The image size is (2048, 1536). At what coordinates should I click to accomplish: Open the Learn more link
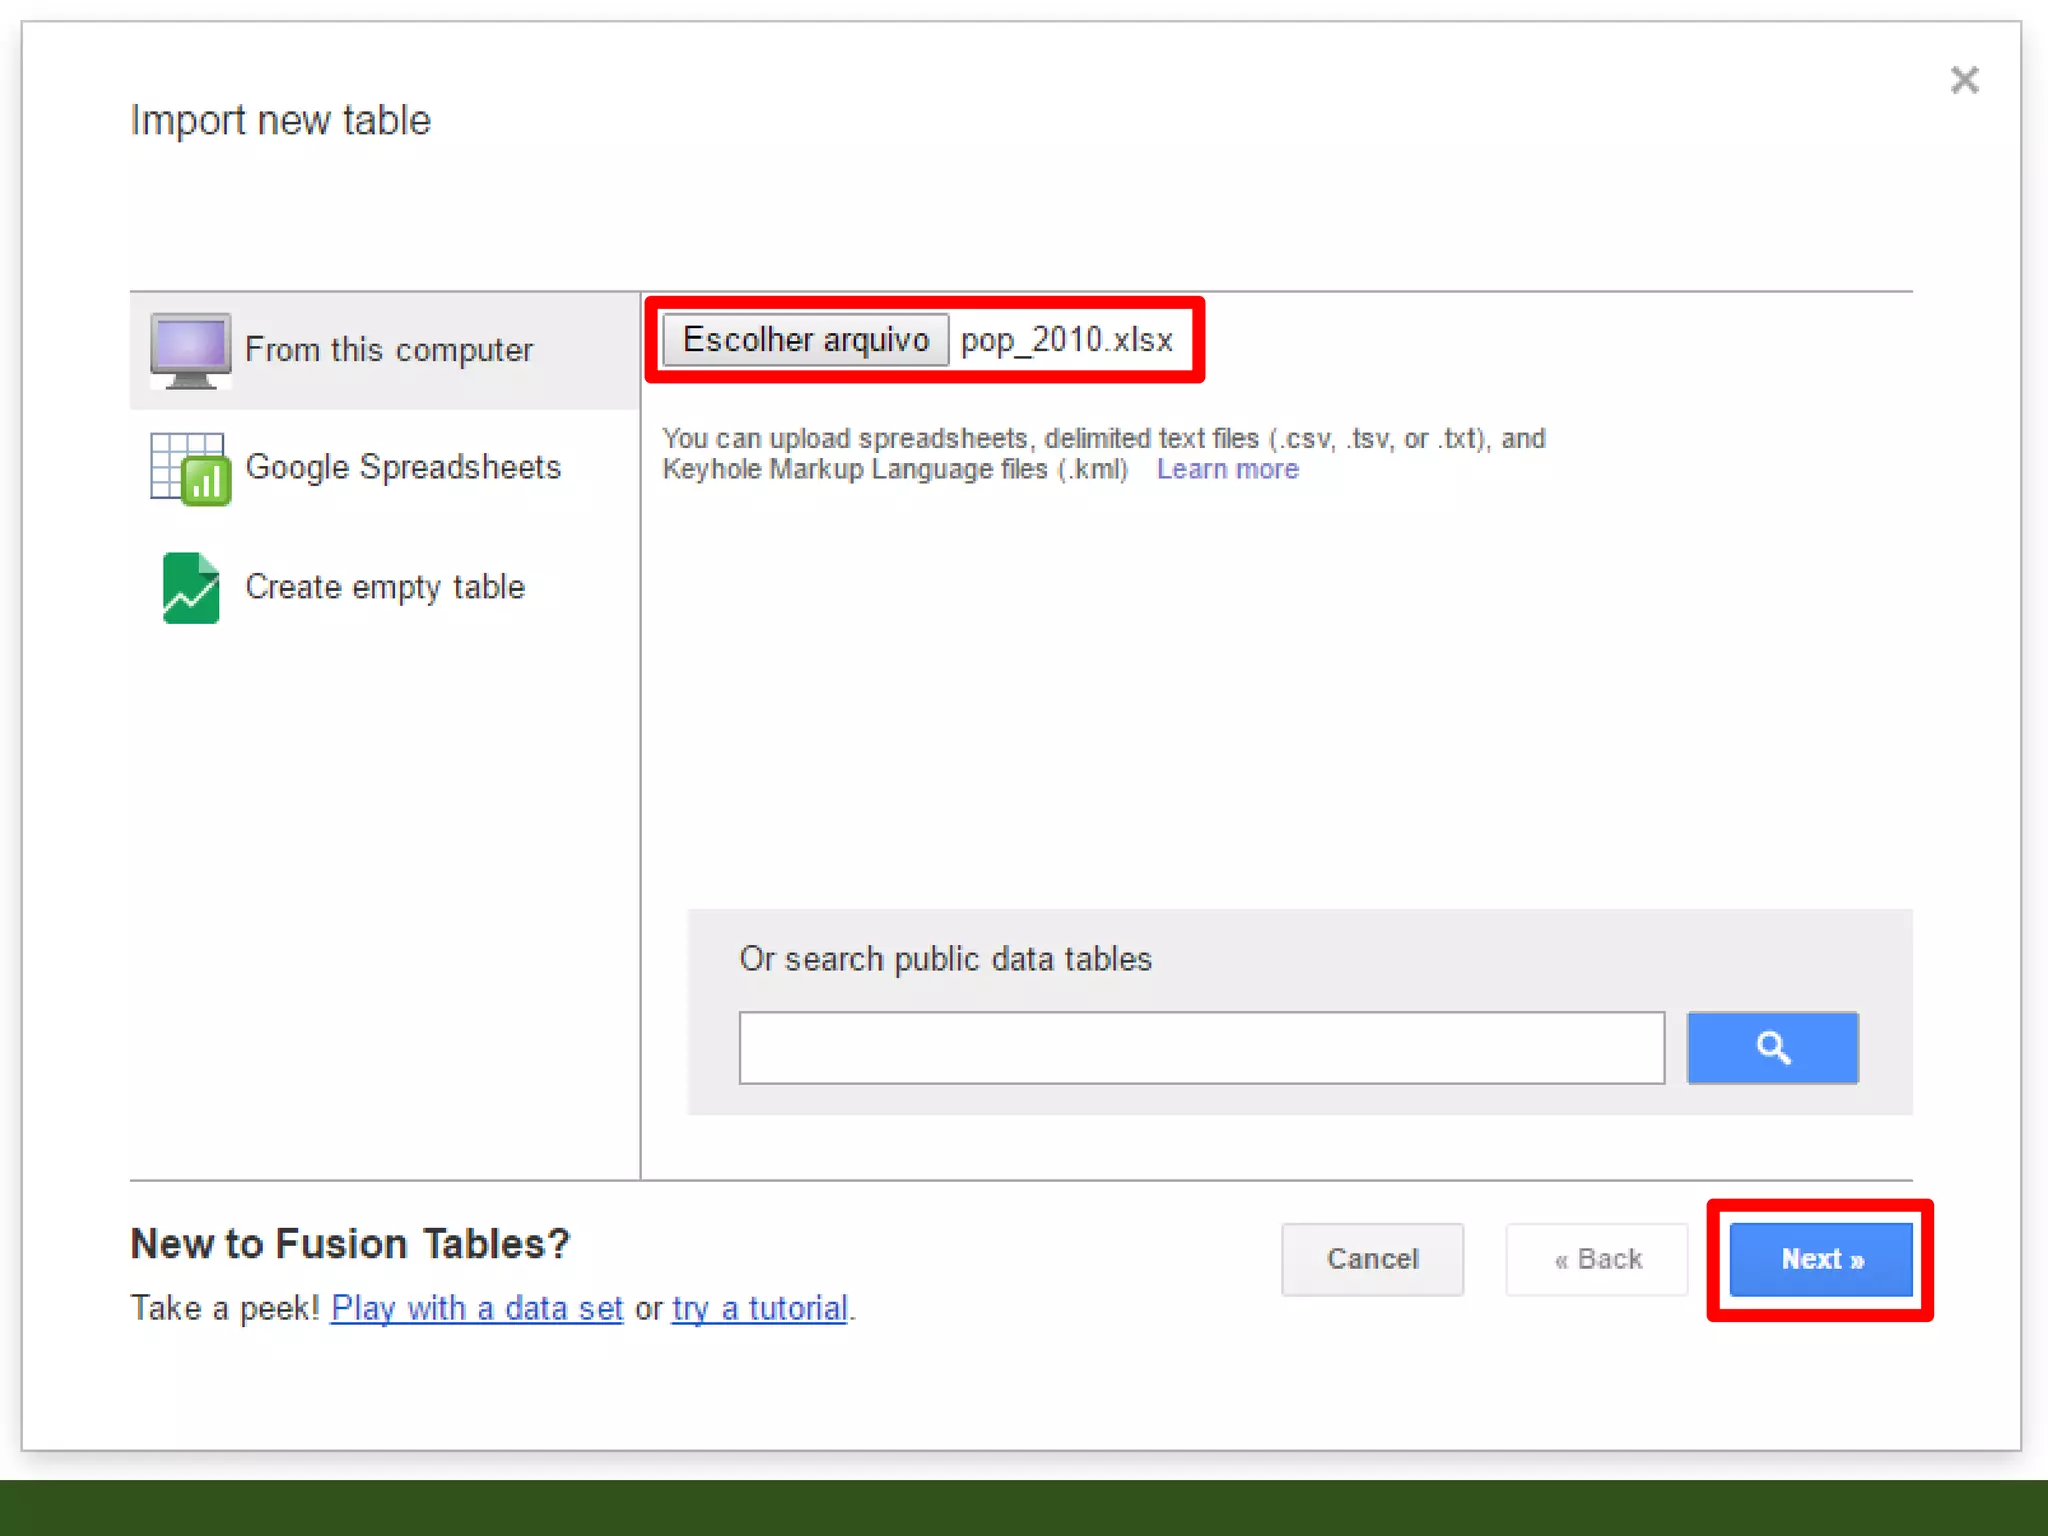(x=1227, y=469)
